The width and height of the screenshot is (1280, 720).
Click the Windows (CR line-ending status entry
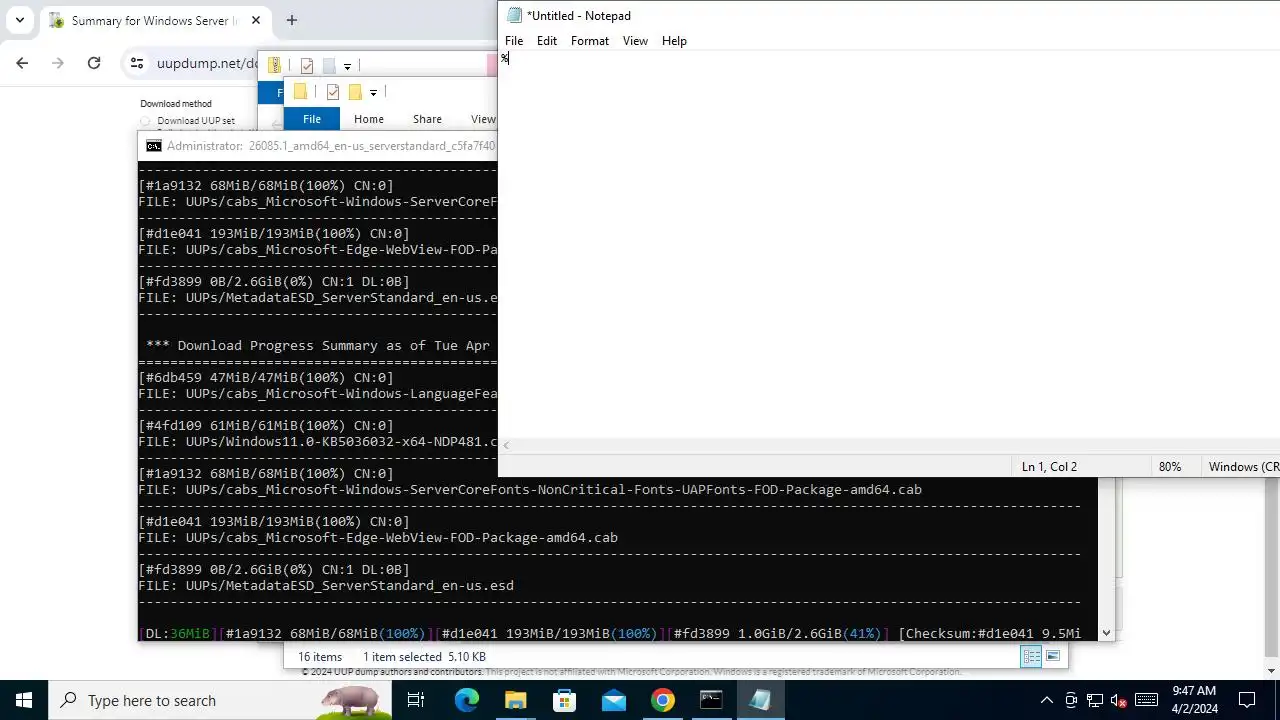point(1243,467)
